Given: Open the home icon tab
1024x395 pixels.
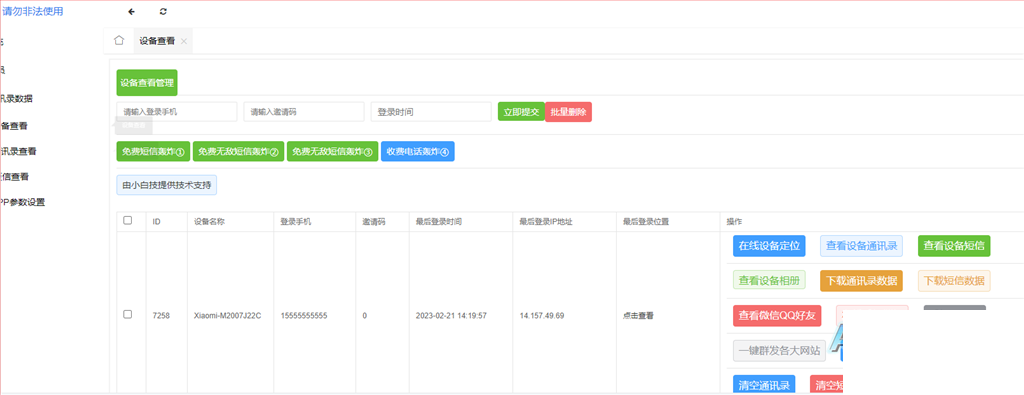Looking at the screenshot, I should (119, 40).
